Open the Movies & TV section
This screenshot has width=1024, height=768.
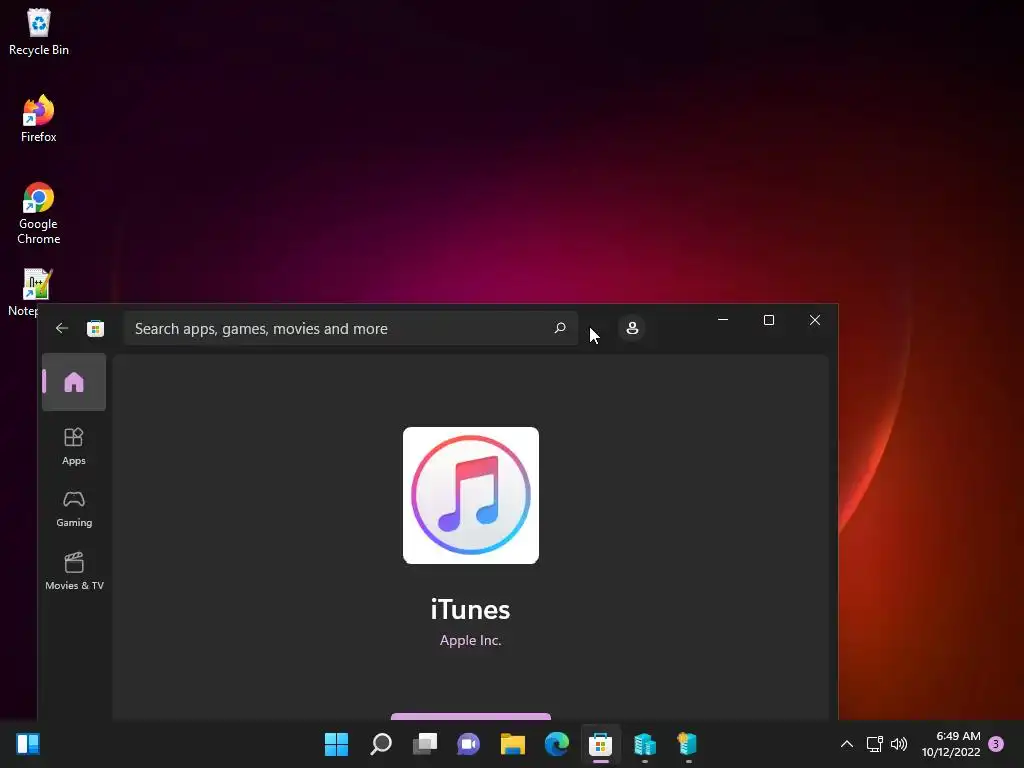tap(74, 571)
